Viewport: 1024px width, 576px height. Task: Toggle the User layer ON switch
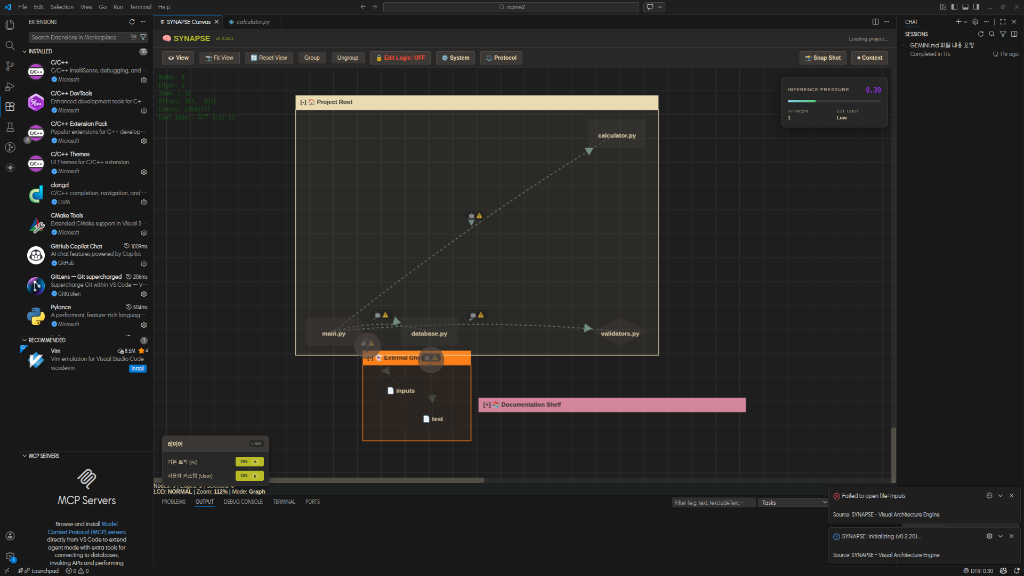click(249, 476)
